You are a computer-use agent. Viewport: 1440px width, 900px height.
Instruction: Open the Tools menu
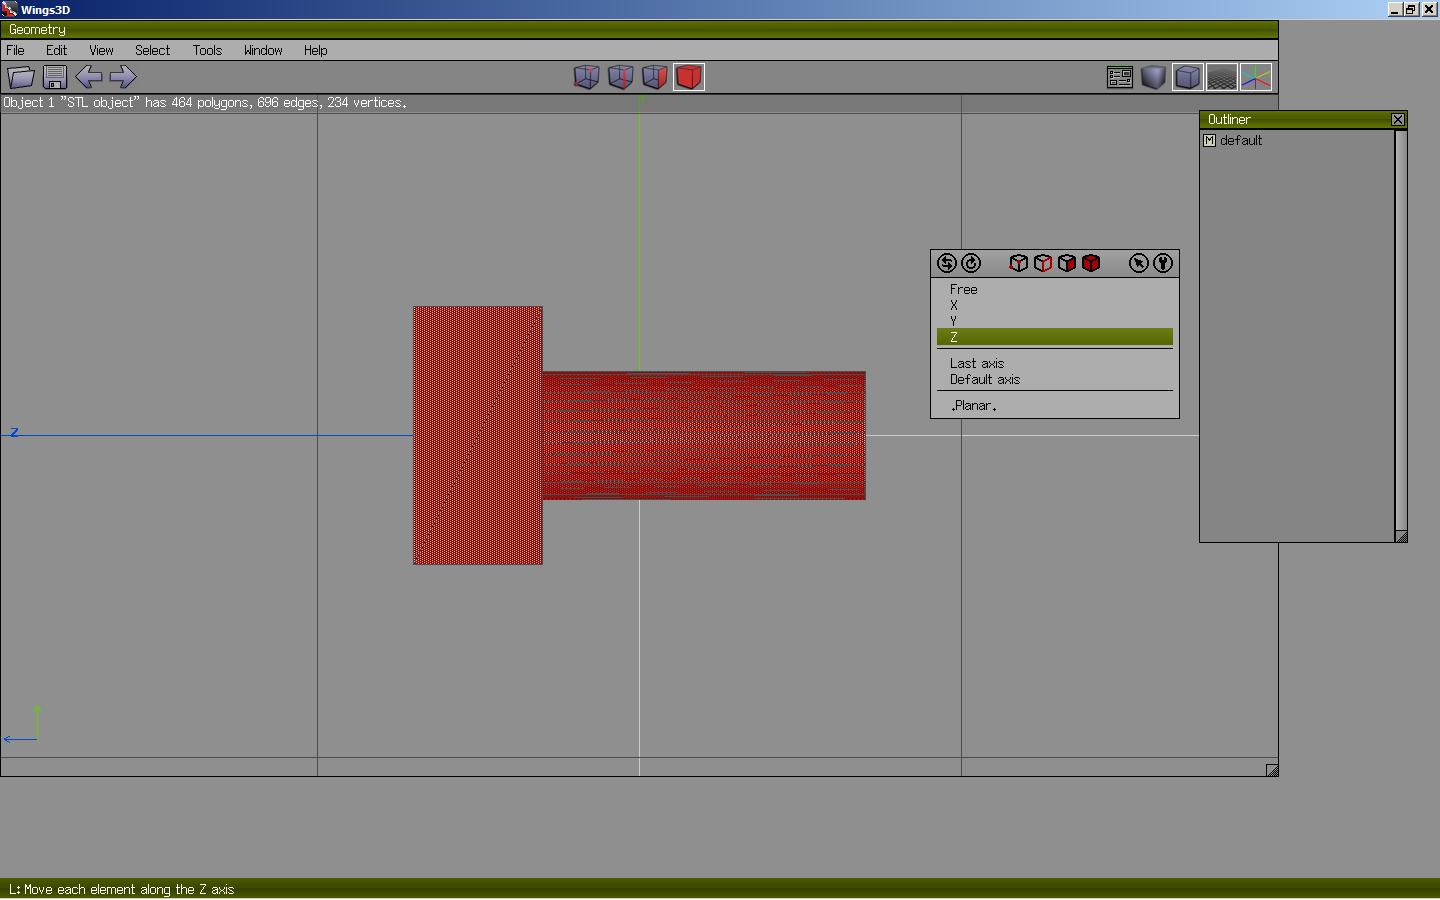point(207,50)
